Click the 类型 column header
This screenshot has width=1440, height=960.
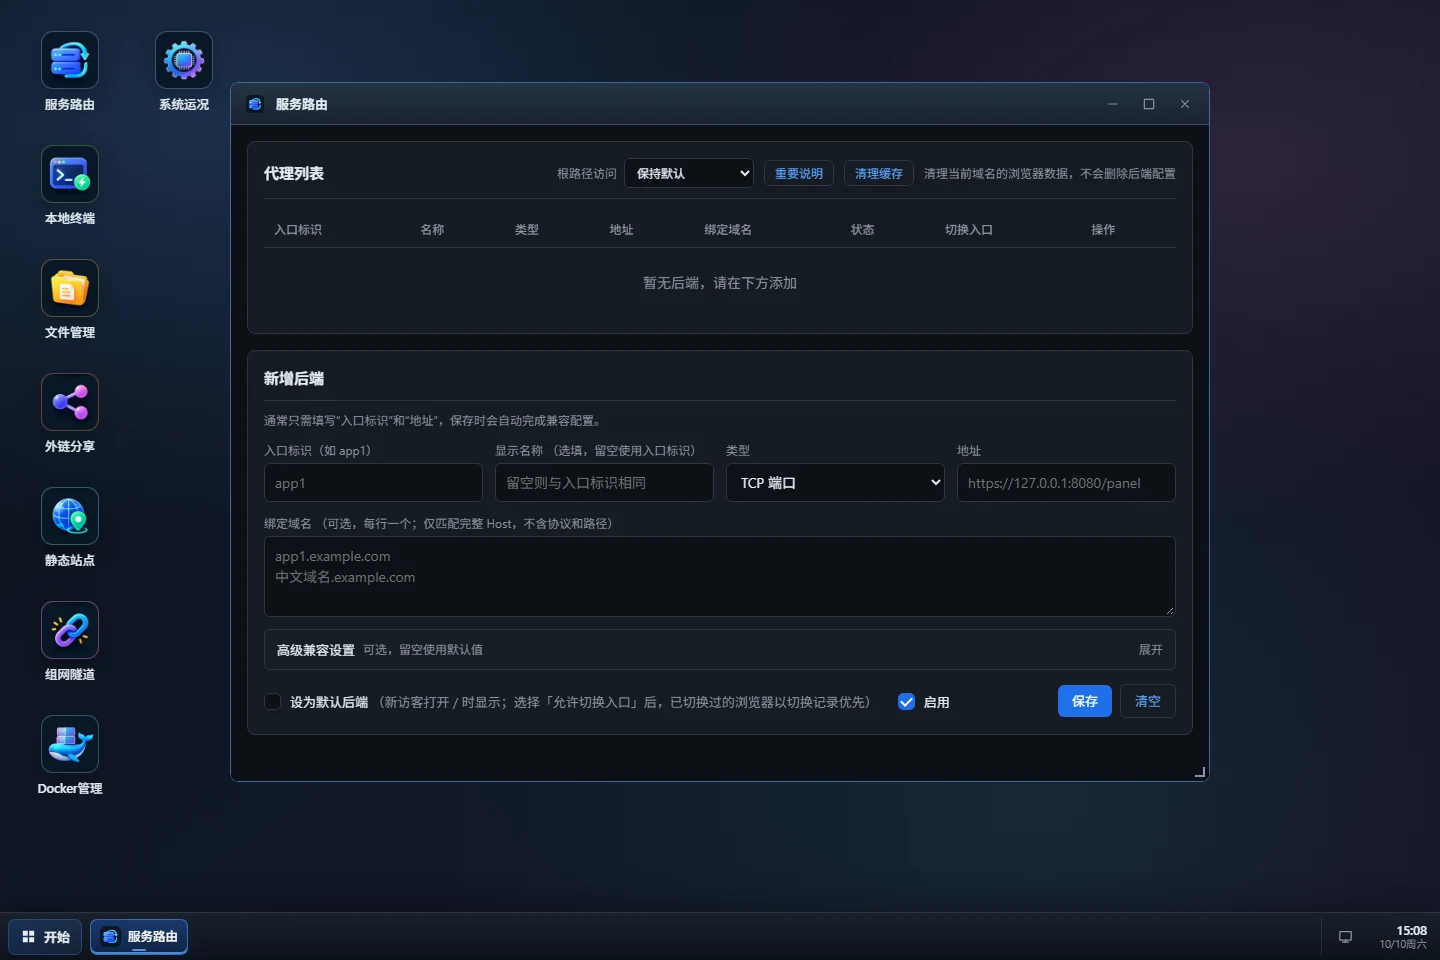(527, 229)
